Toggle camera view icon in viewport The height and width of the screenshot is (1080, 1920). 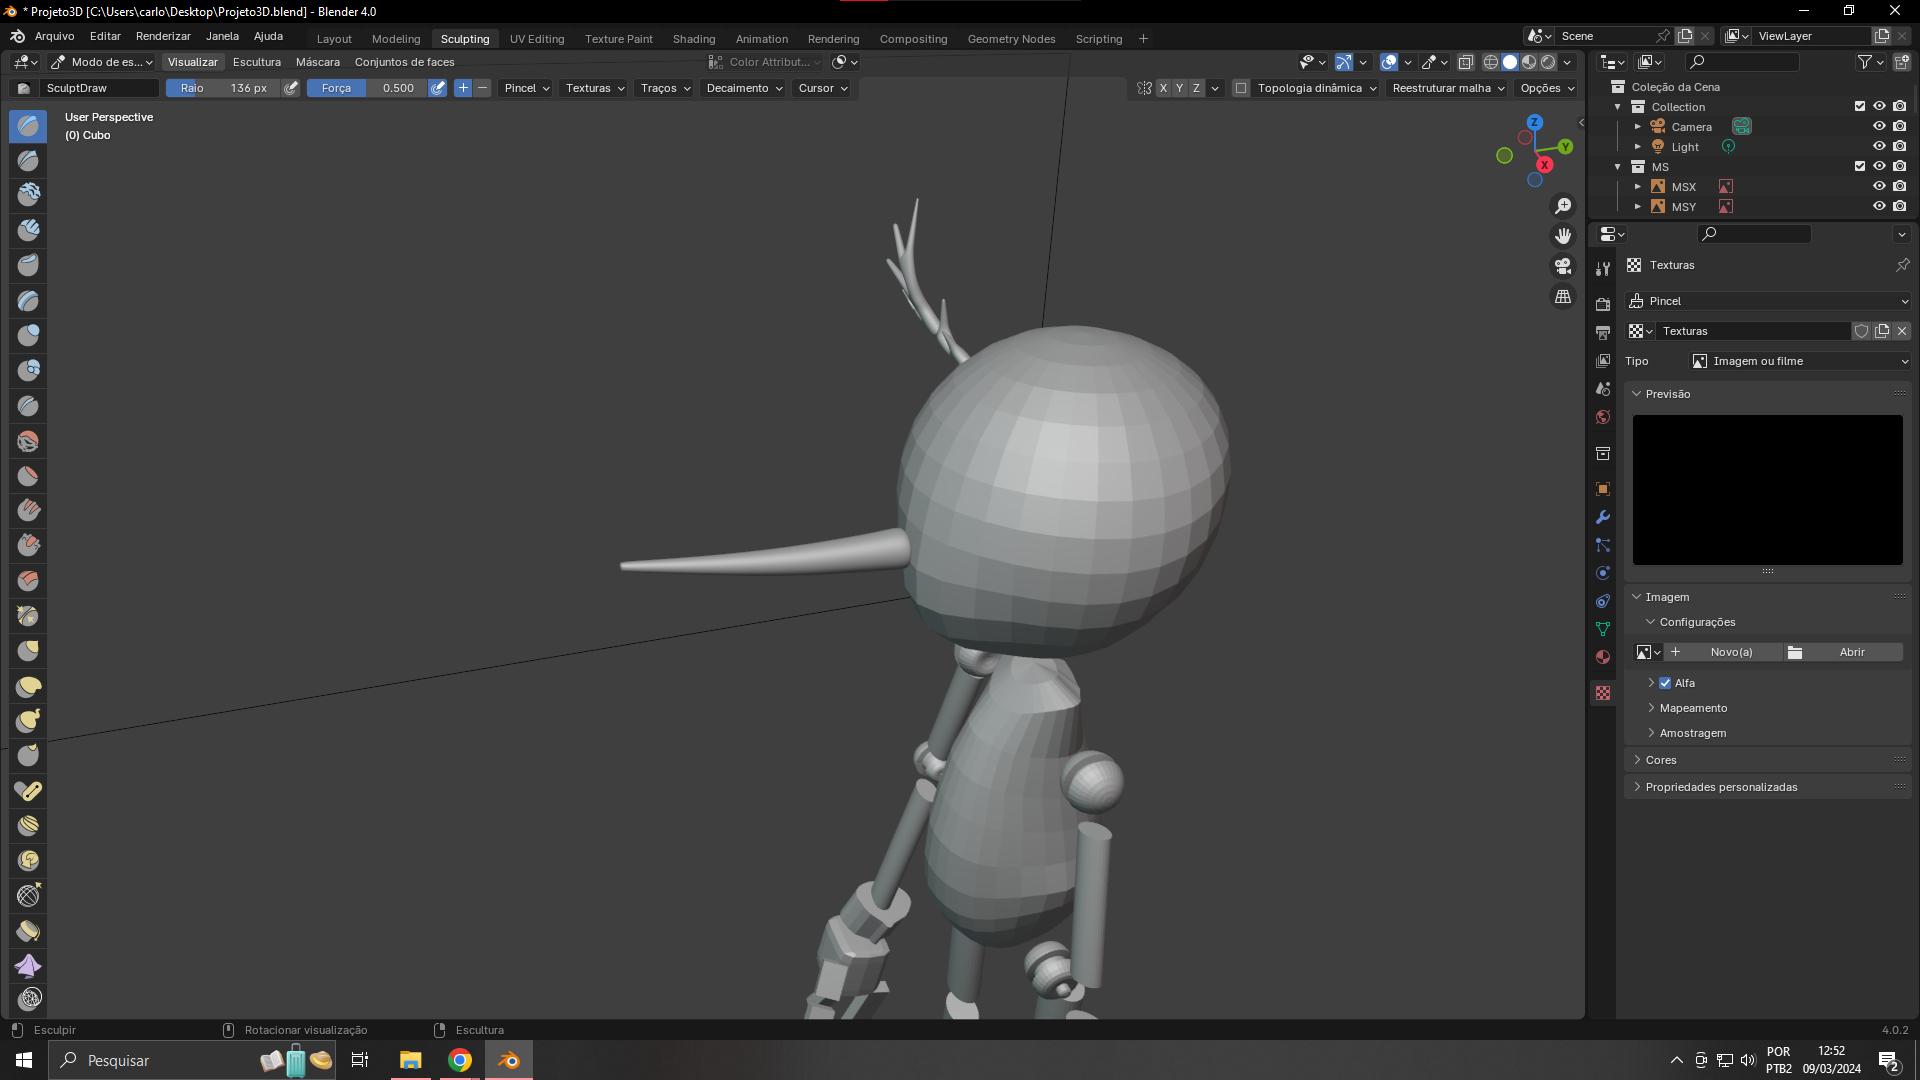point(1563,266)
